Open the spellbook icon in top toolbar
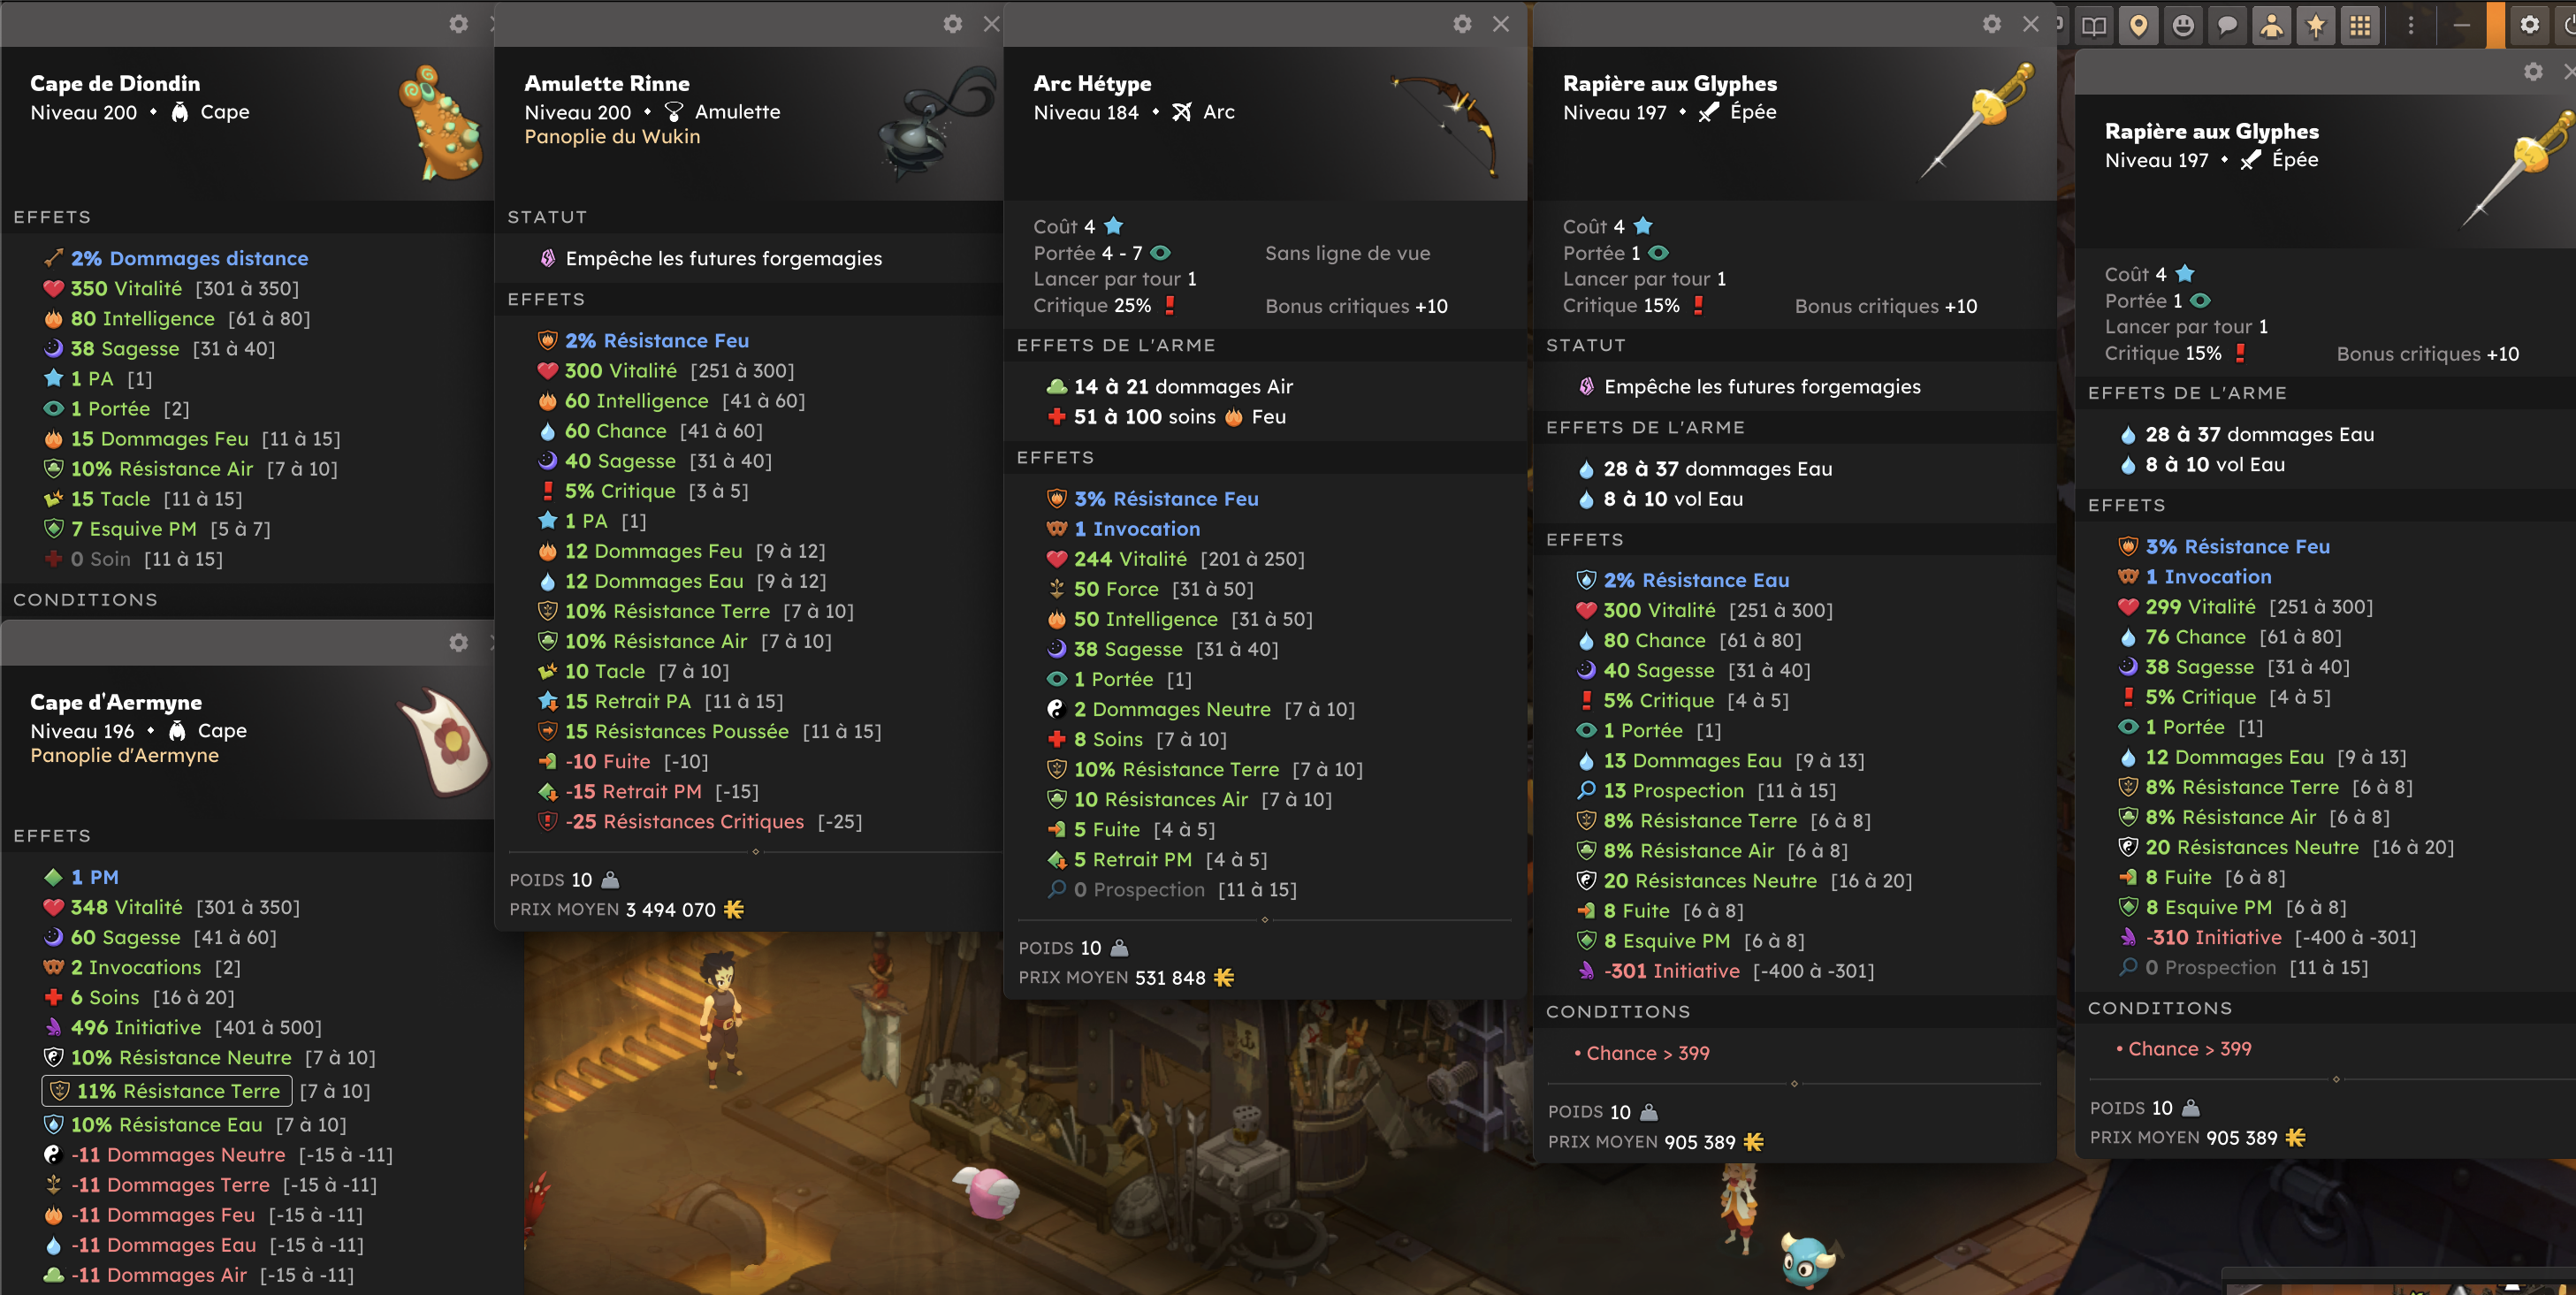Screen dimensions: 2576x1295 pyautogui.click(x=2094, y=25)
